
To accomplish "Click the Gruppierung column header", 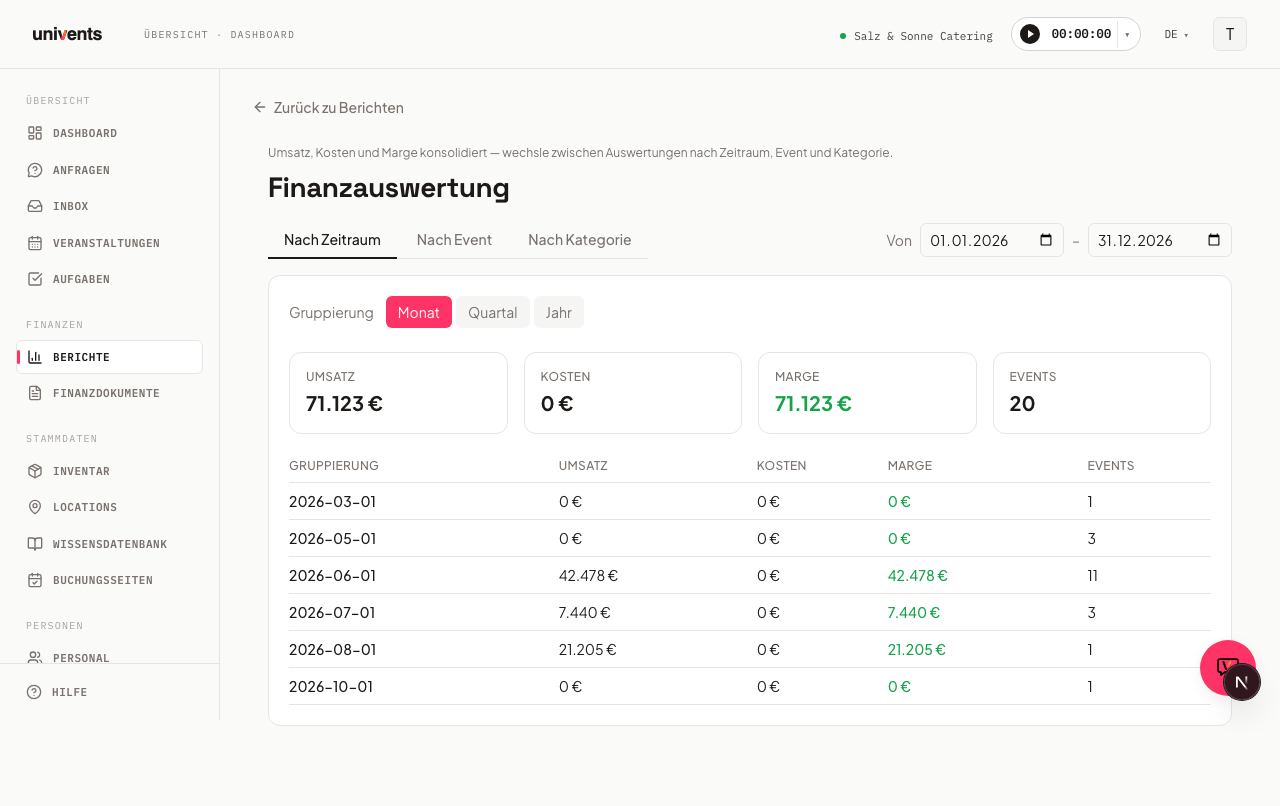I will (x=334, y=465).
